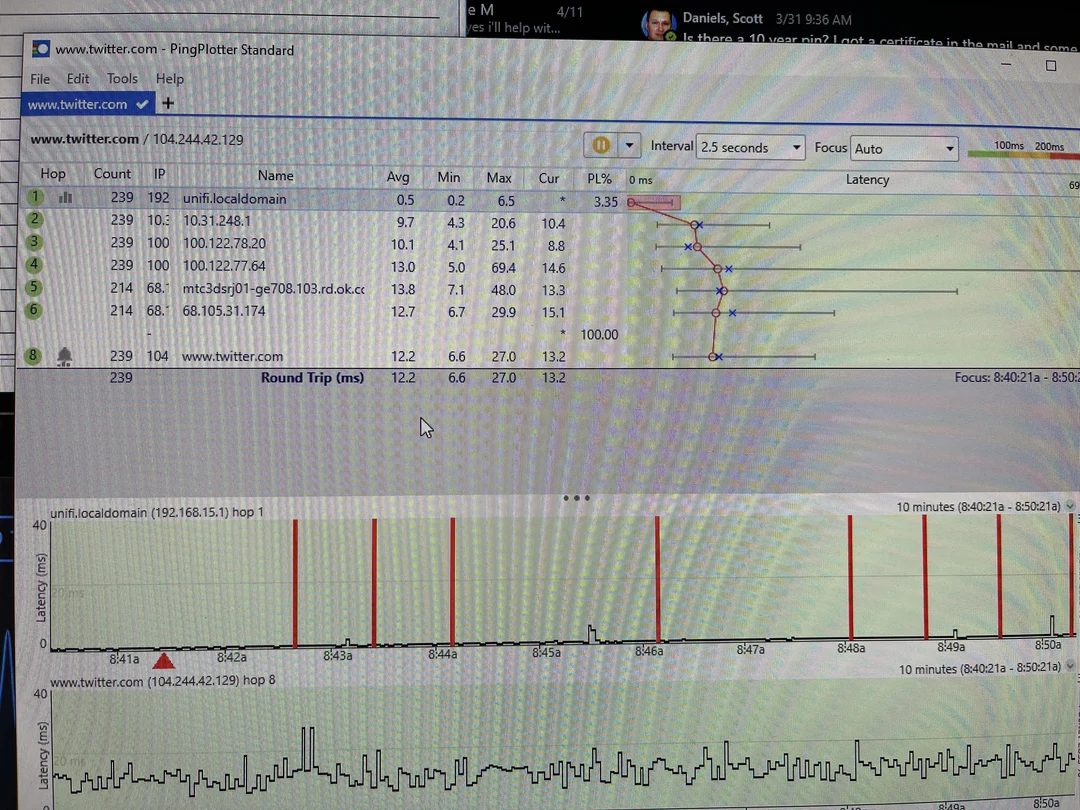Click the alert bell icon on hop 8
1080x810 pixels.
tap(64, 355)
